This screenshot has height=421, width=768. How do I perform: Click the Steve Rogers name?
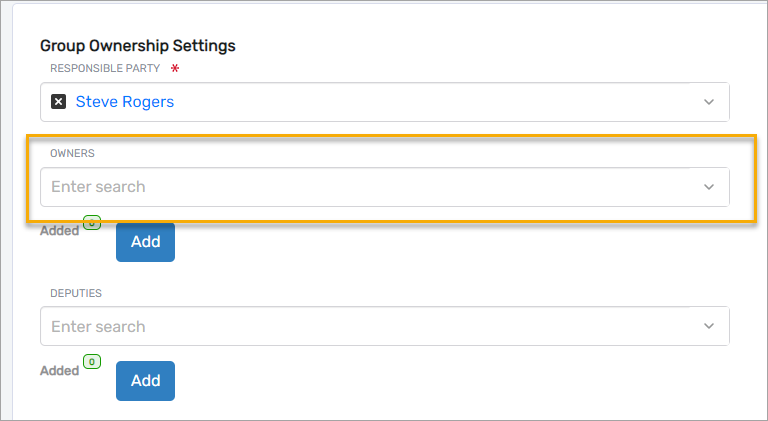[124, 102]
